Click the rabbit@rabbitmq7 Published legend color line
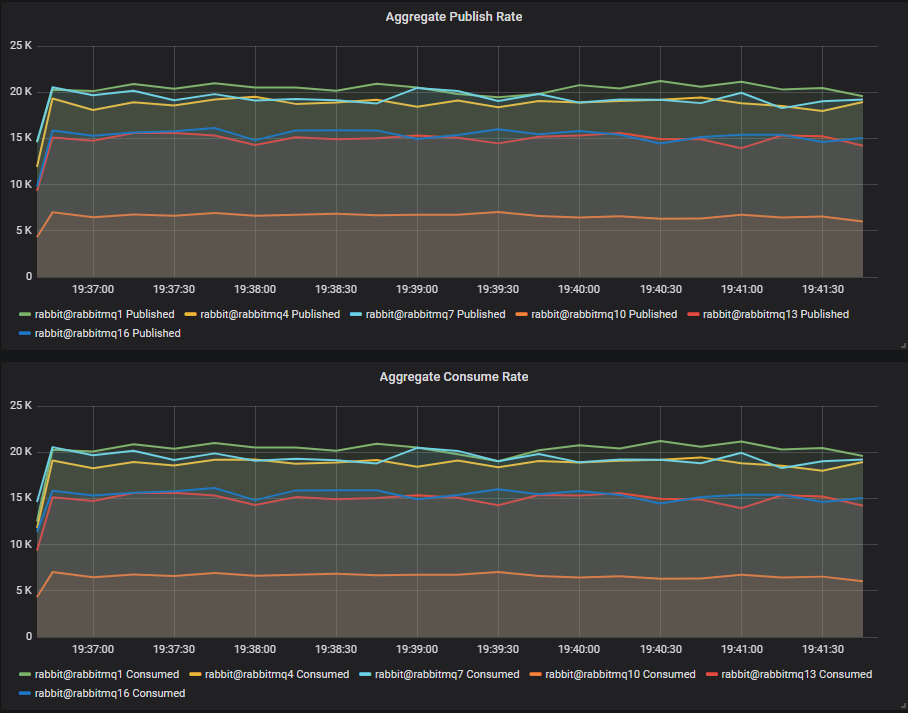Viewport: 908px width, 713px height. pyautogui.click(x=357, y=314)
